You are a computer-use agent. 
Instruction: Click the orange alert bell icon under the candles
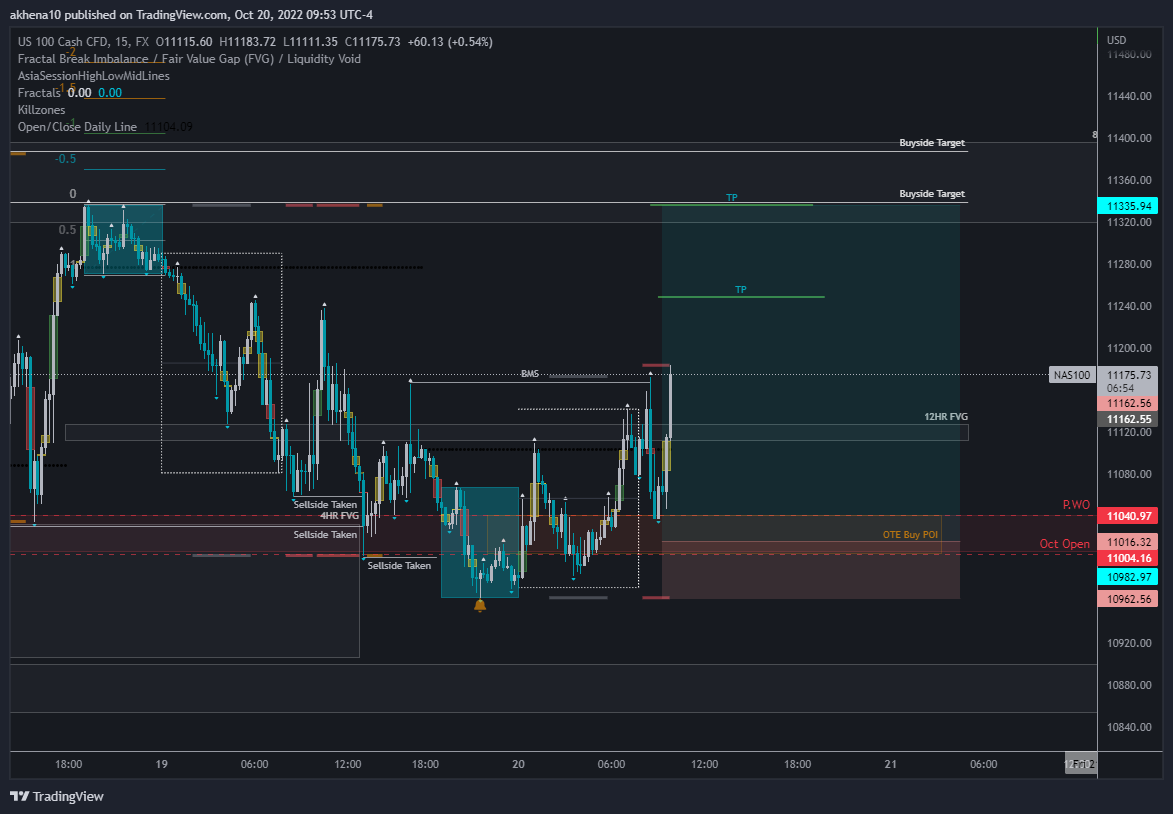click(480, 605)
